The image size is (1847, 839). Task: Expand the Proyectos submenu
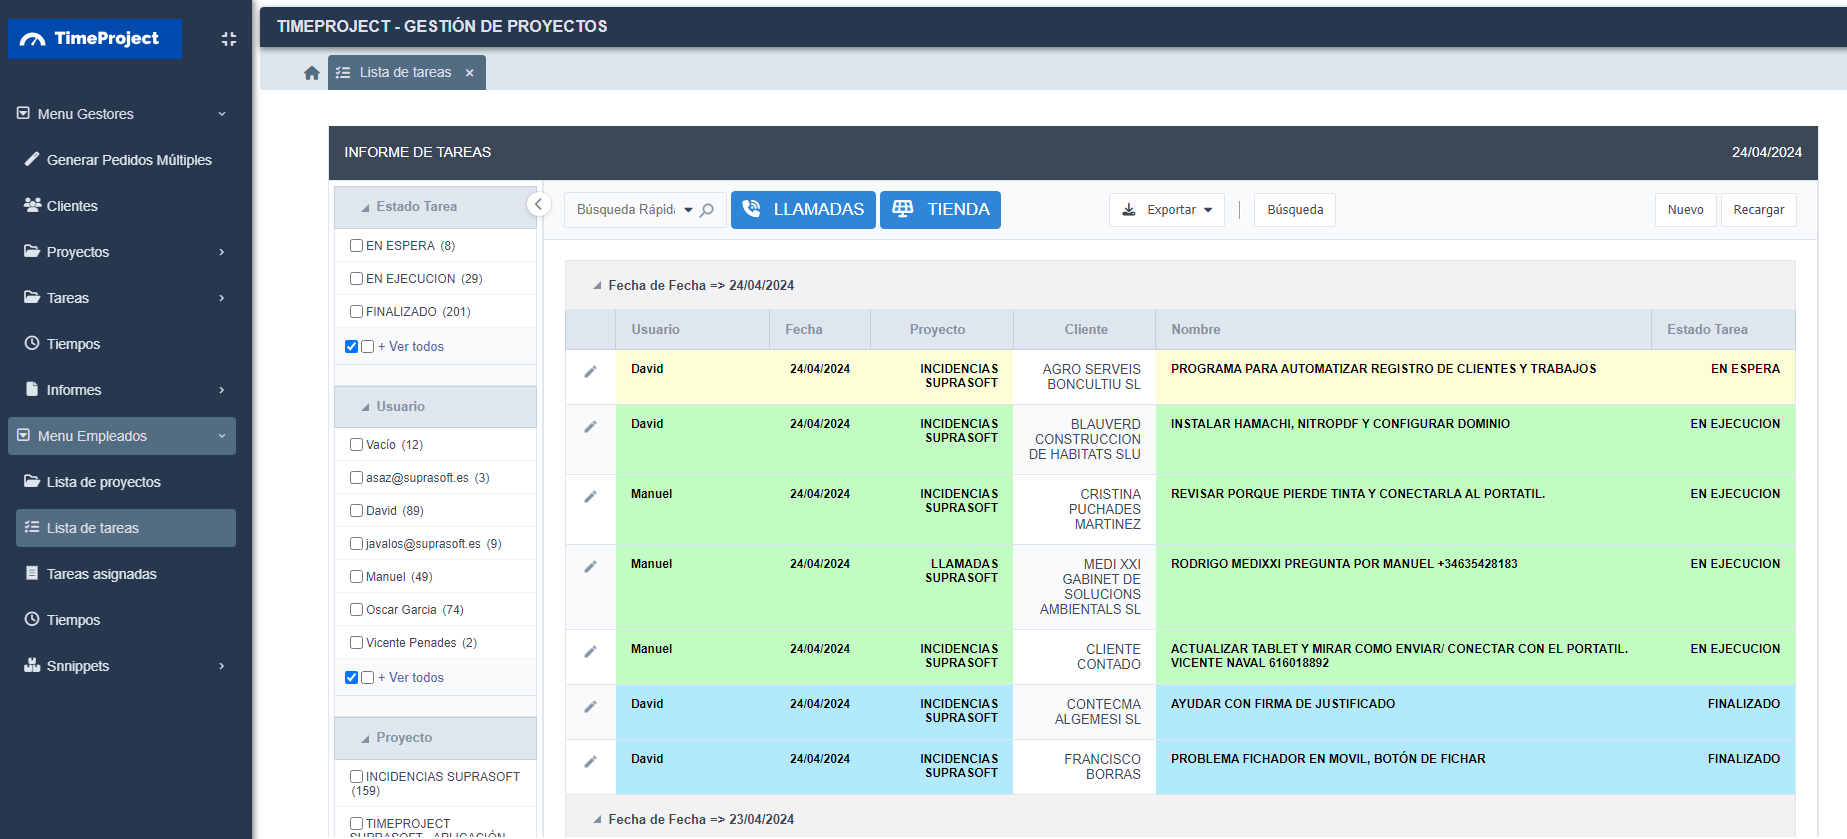126,252
